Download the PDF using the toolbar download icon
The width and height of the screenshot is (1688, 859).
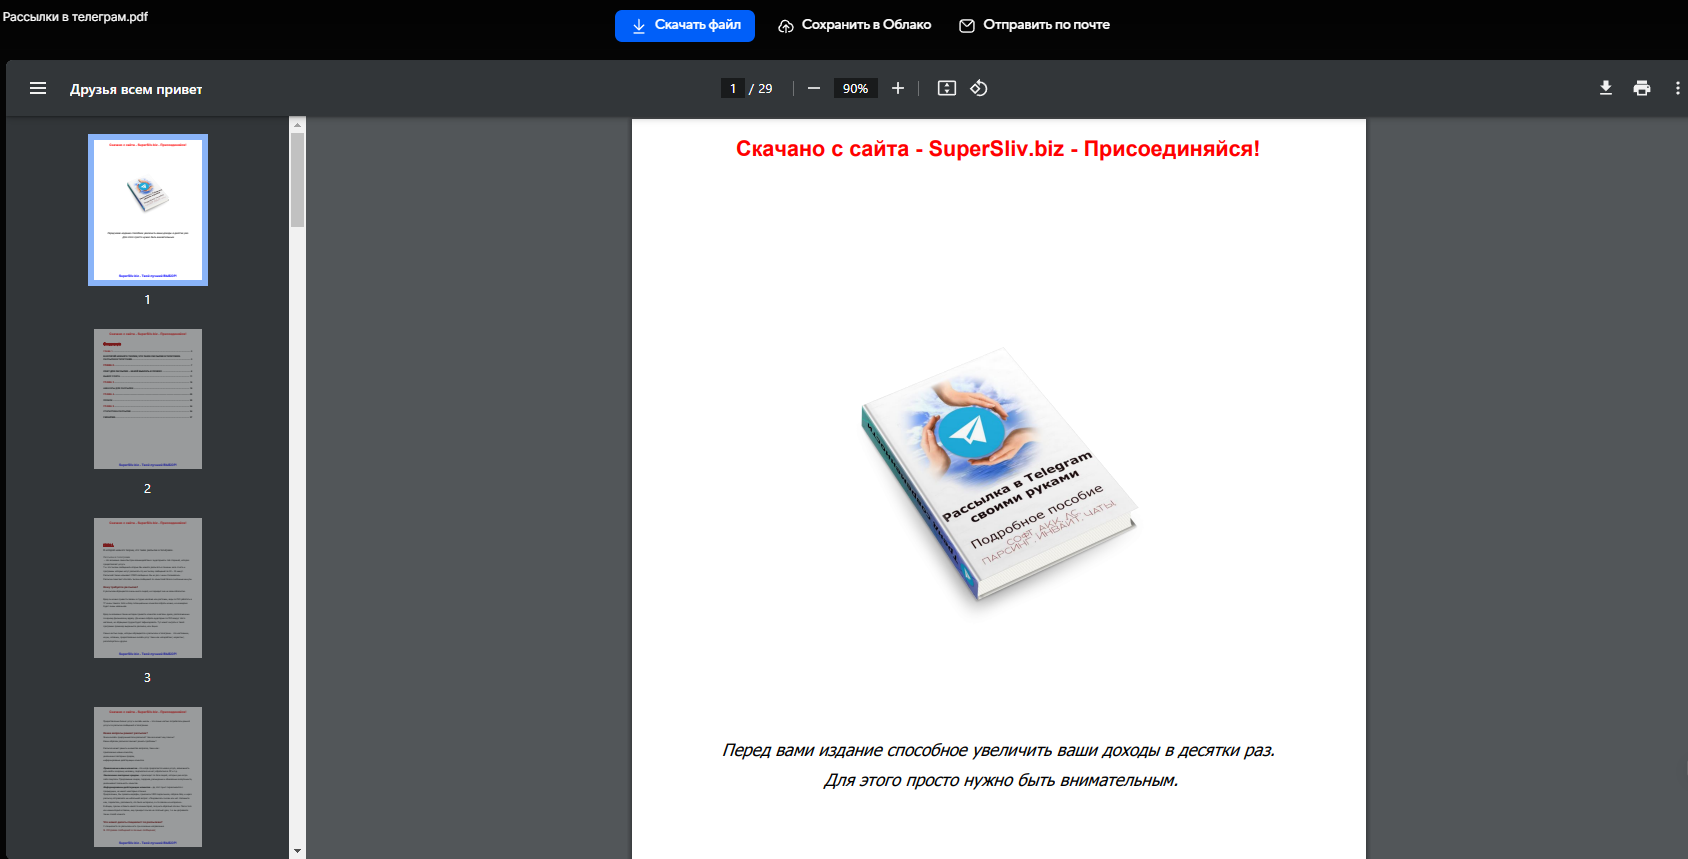click(x=1606, y=88)
